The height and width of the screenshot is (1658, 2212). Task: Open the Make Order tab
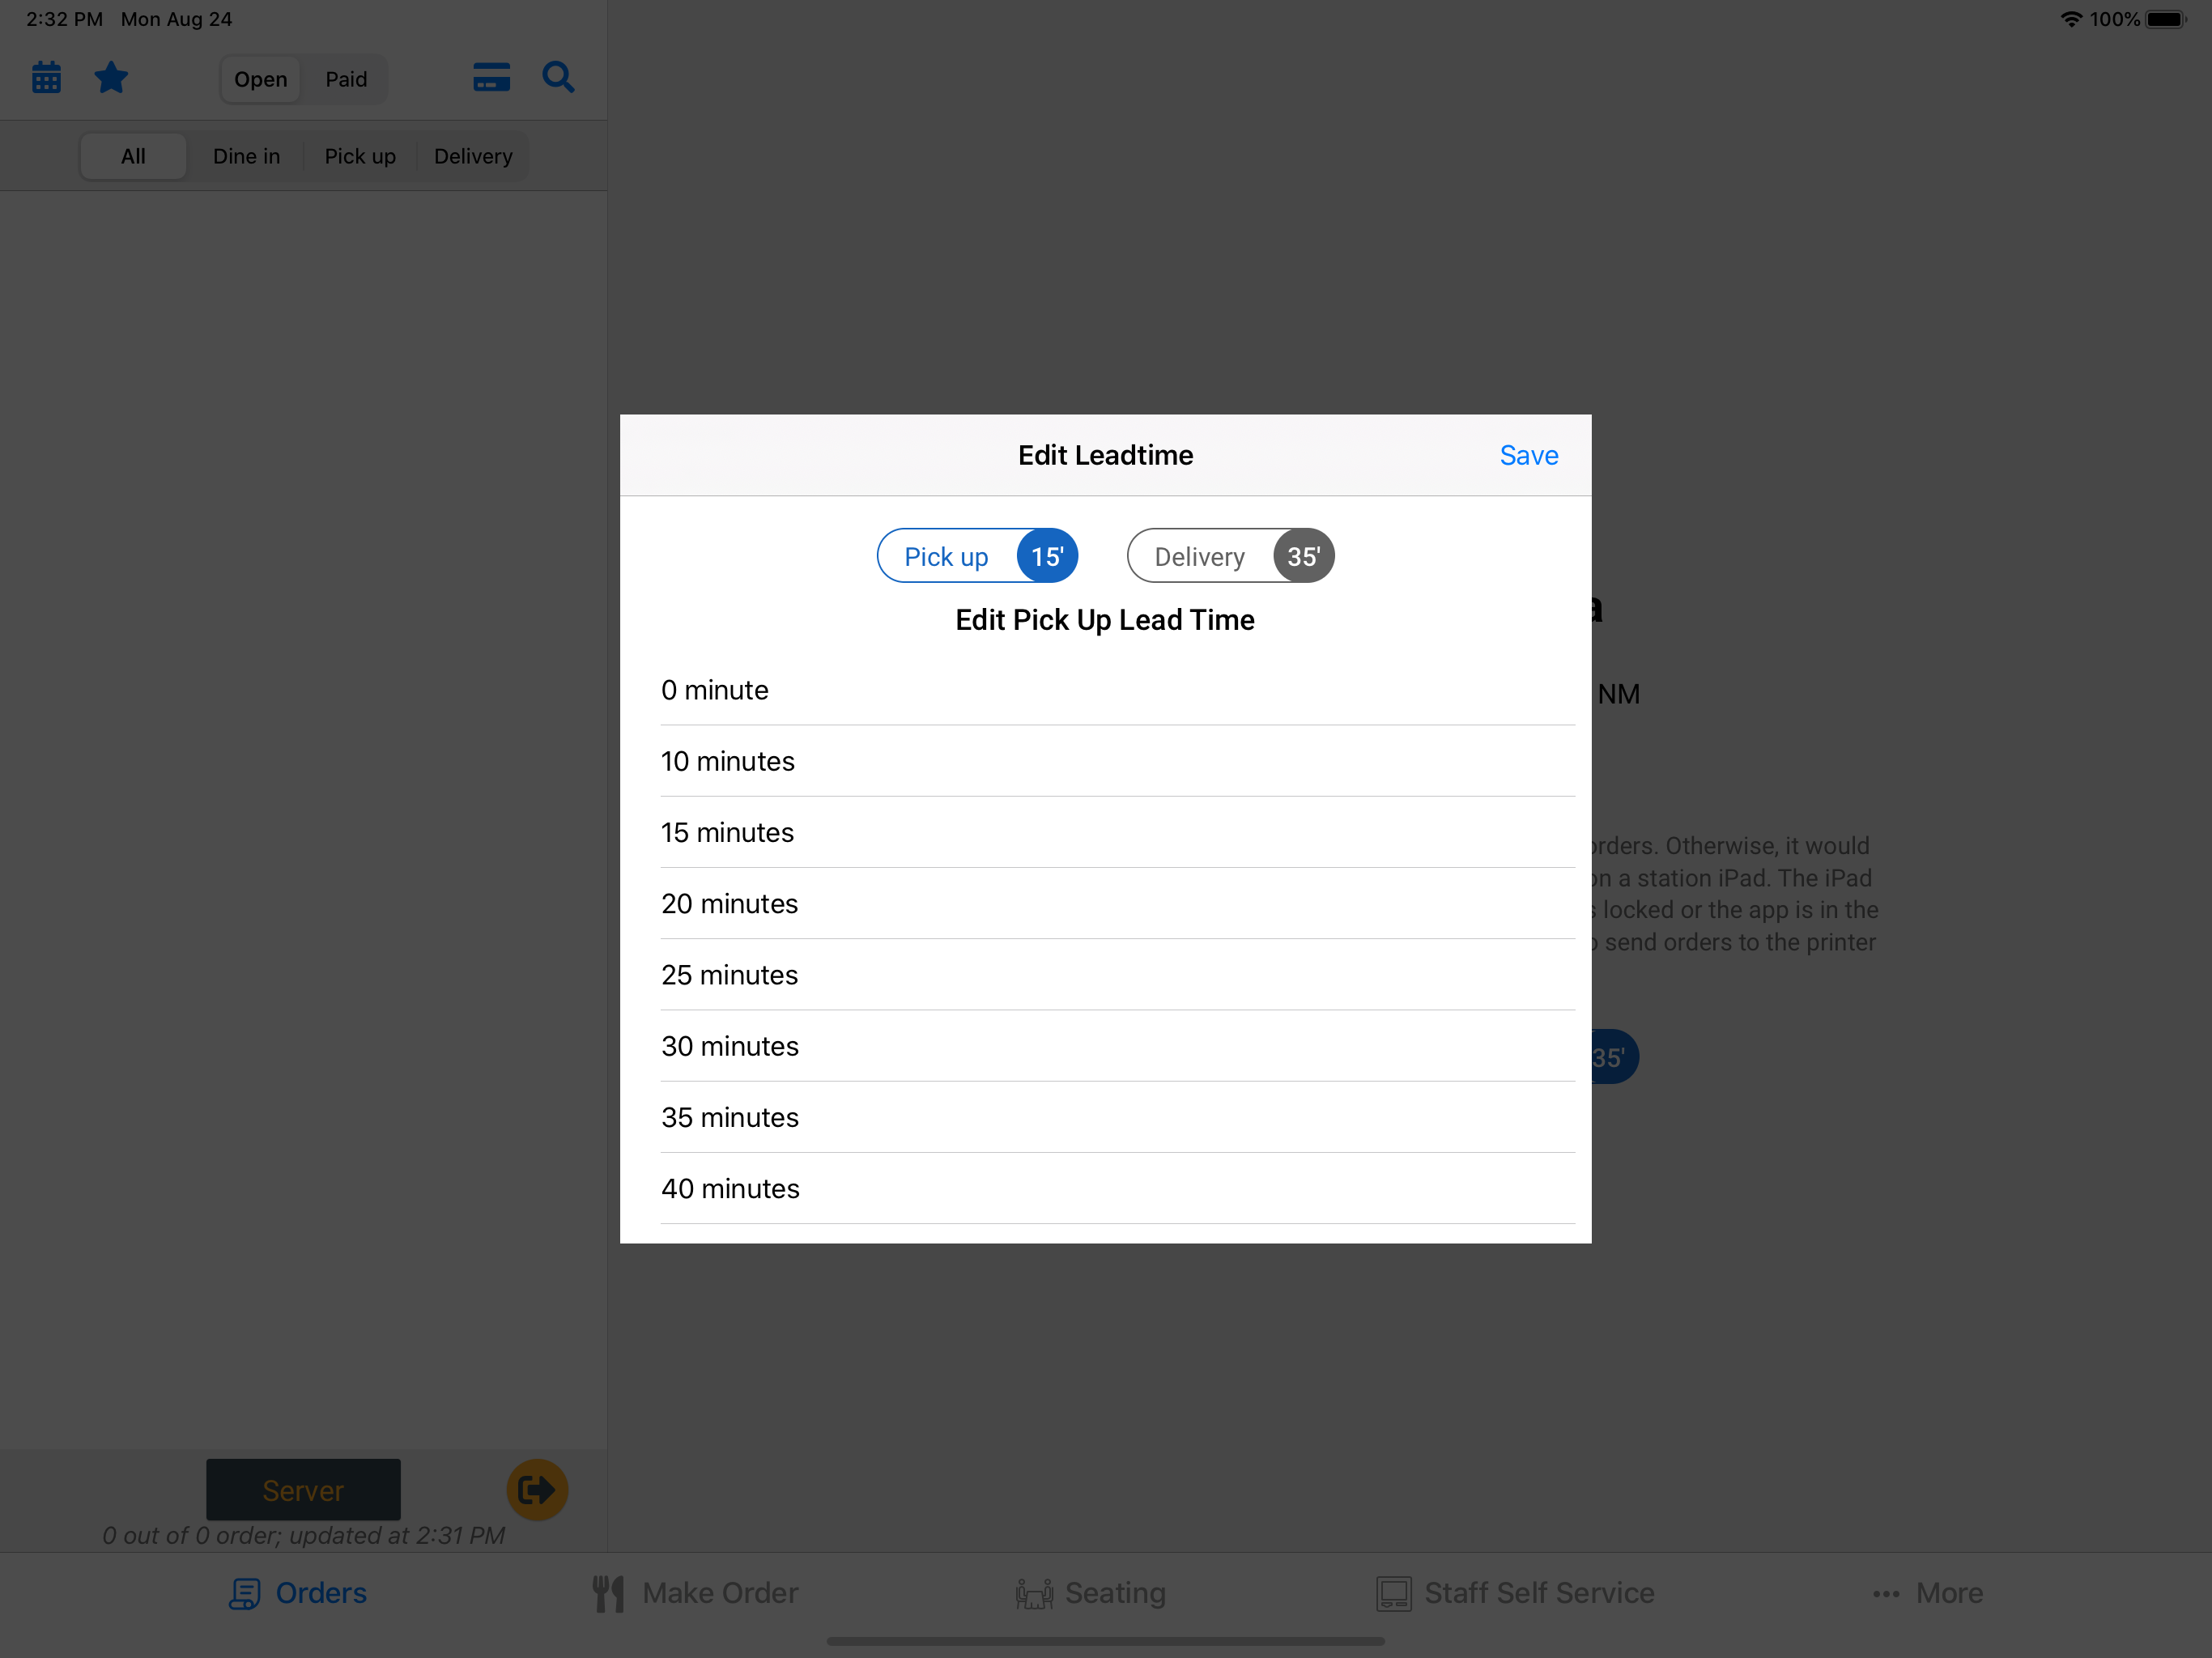point(695,1593)
